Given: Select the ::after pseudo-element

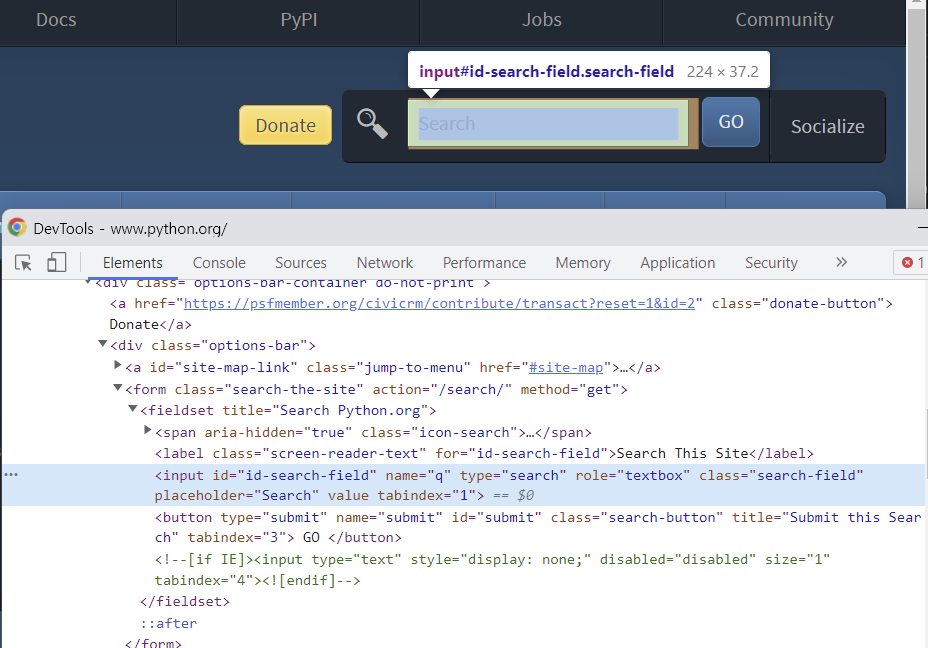Looking at the screenshot, I should pos(169,623).
